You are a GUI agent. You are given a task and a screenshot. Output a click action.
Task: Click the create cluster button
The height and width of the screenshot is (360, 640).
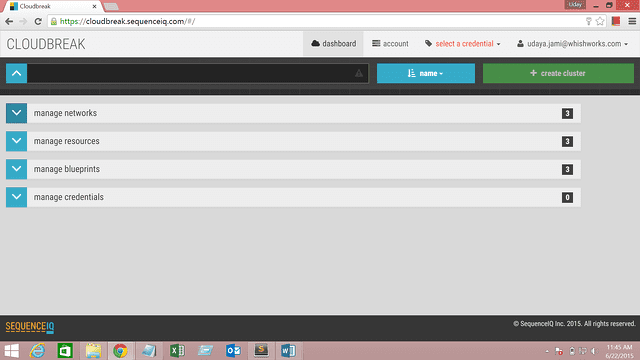558,73
